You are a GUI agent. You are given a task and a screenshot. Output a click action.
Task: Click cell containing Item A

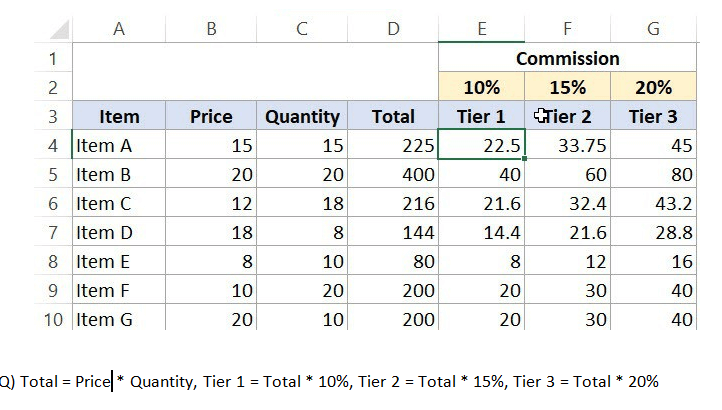[x=119, y=146]
